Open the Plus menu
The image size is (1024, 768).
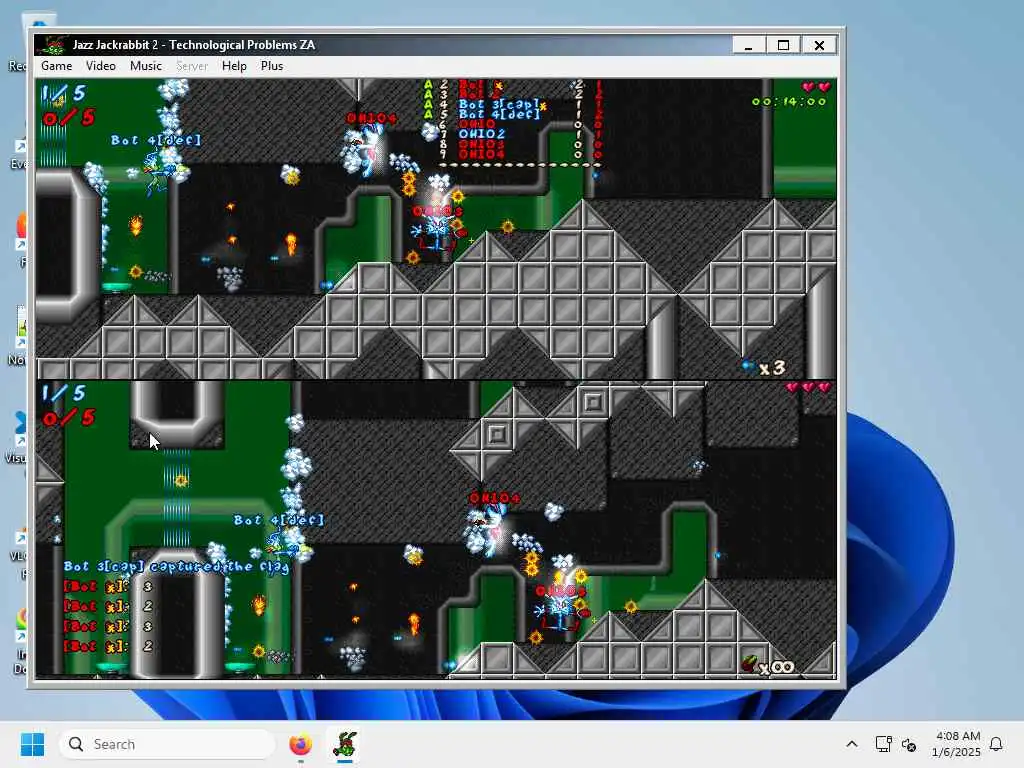point(272,66)
